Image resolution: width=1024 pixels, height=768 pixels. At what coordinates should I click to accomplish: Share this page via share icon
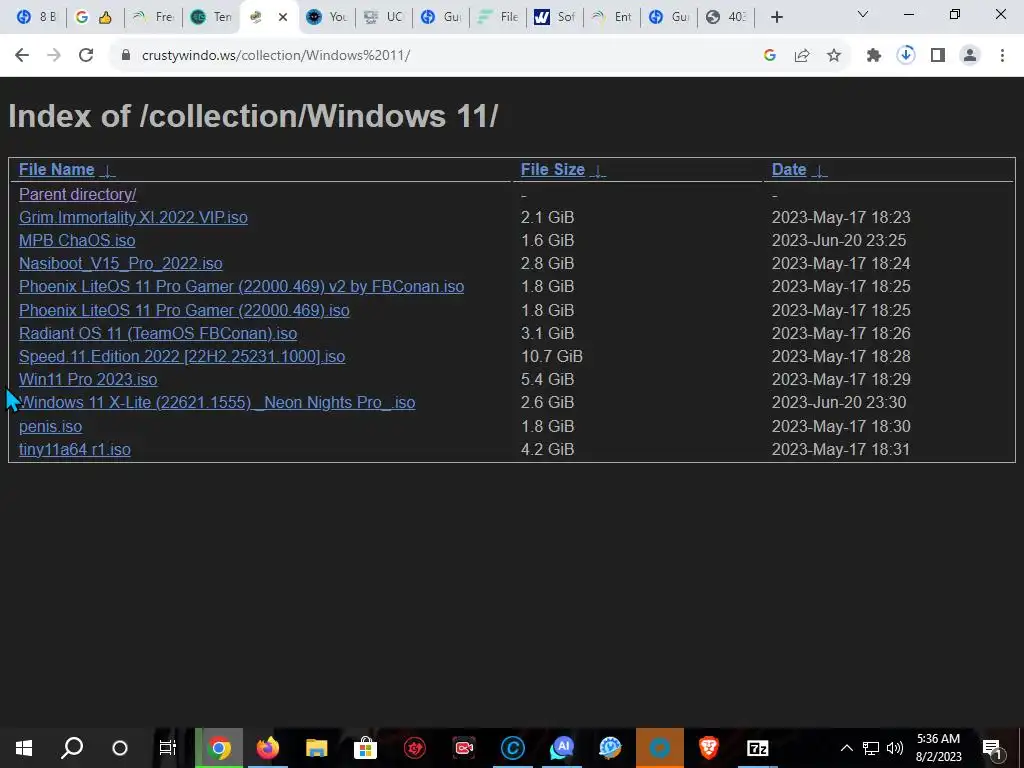point(802,56)
